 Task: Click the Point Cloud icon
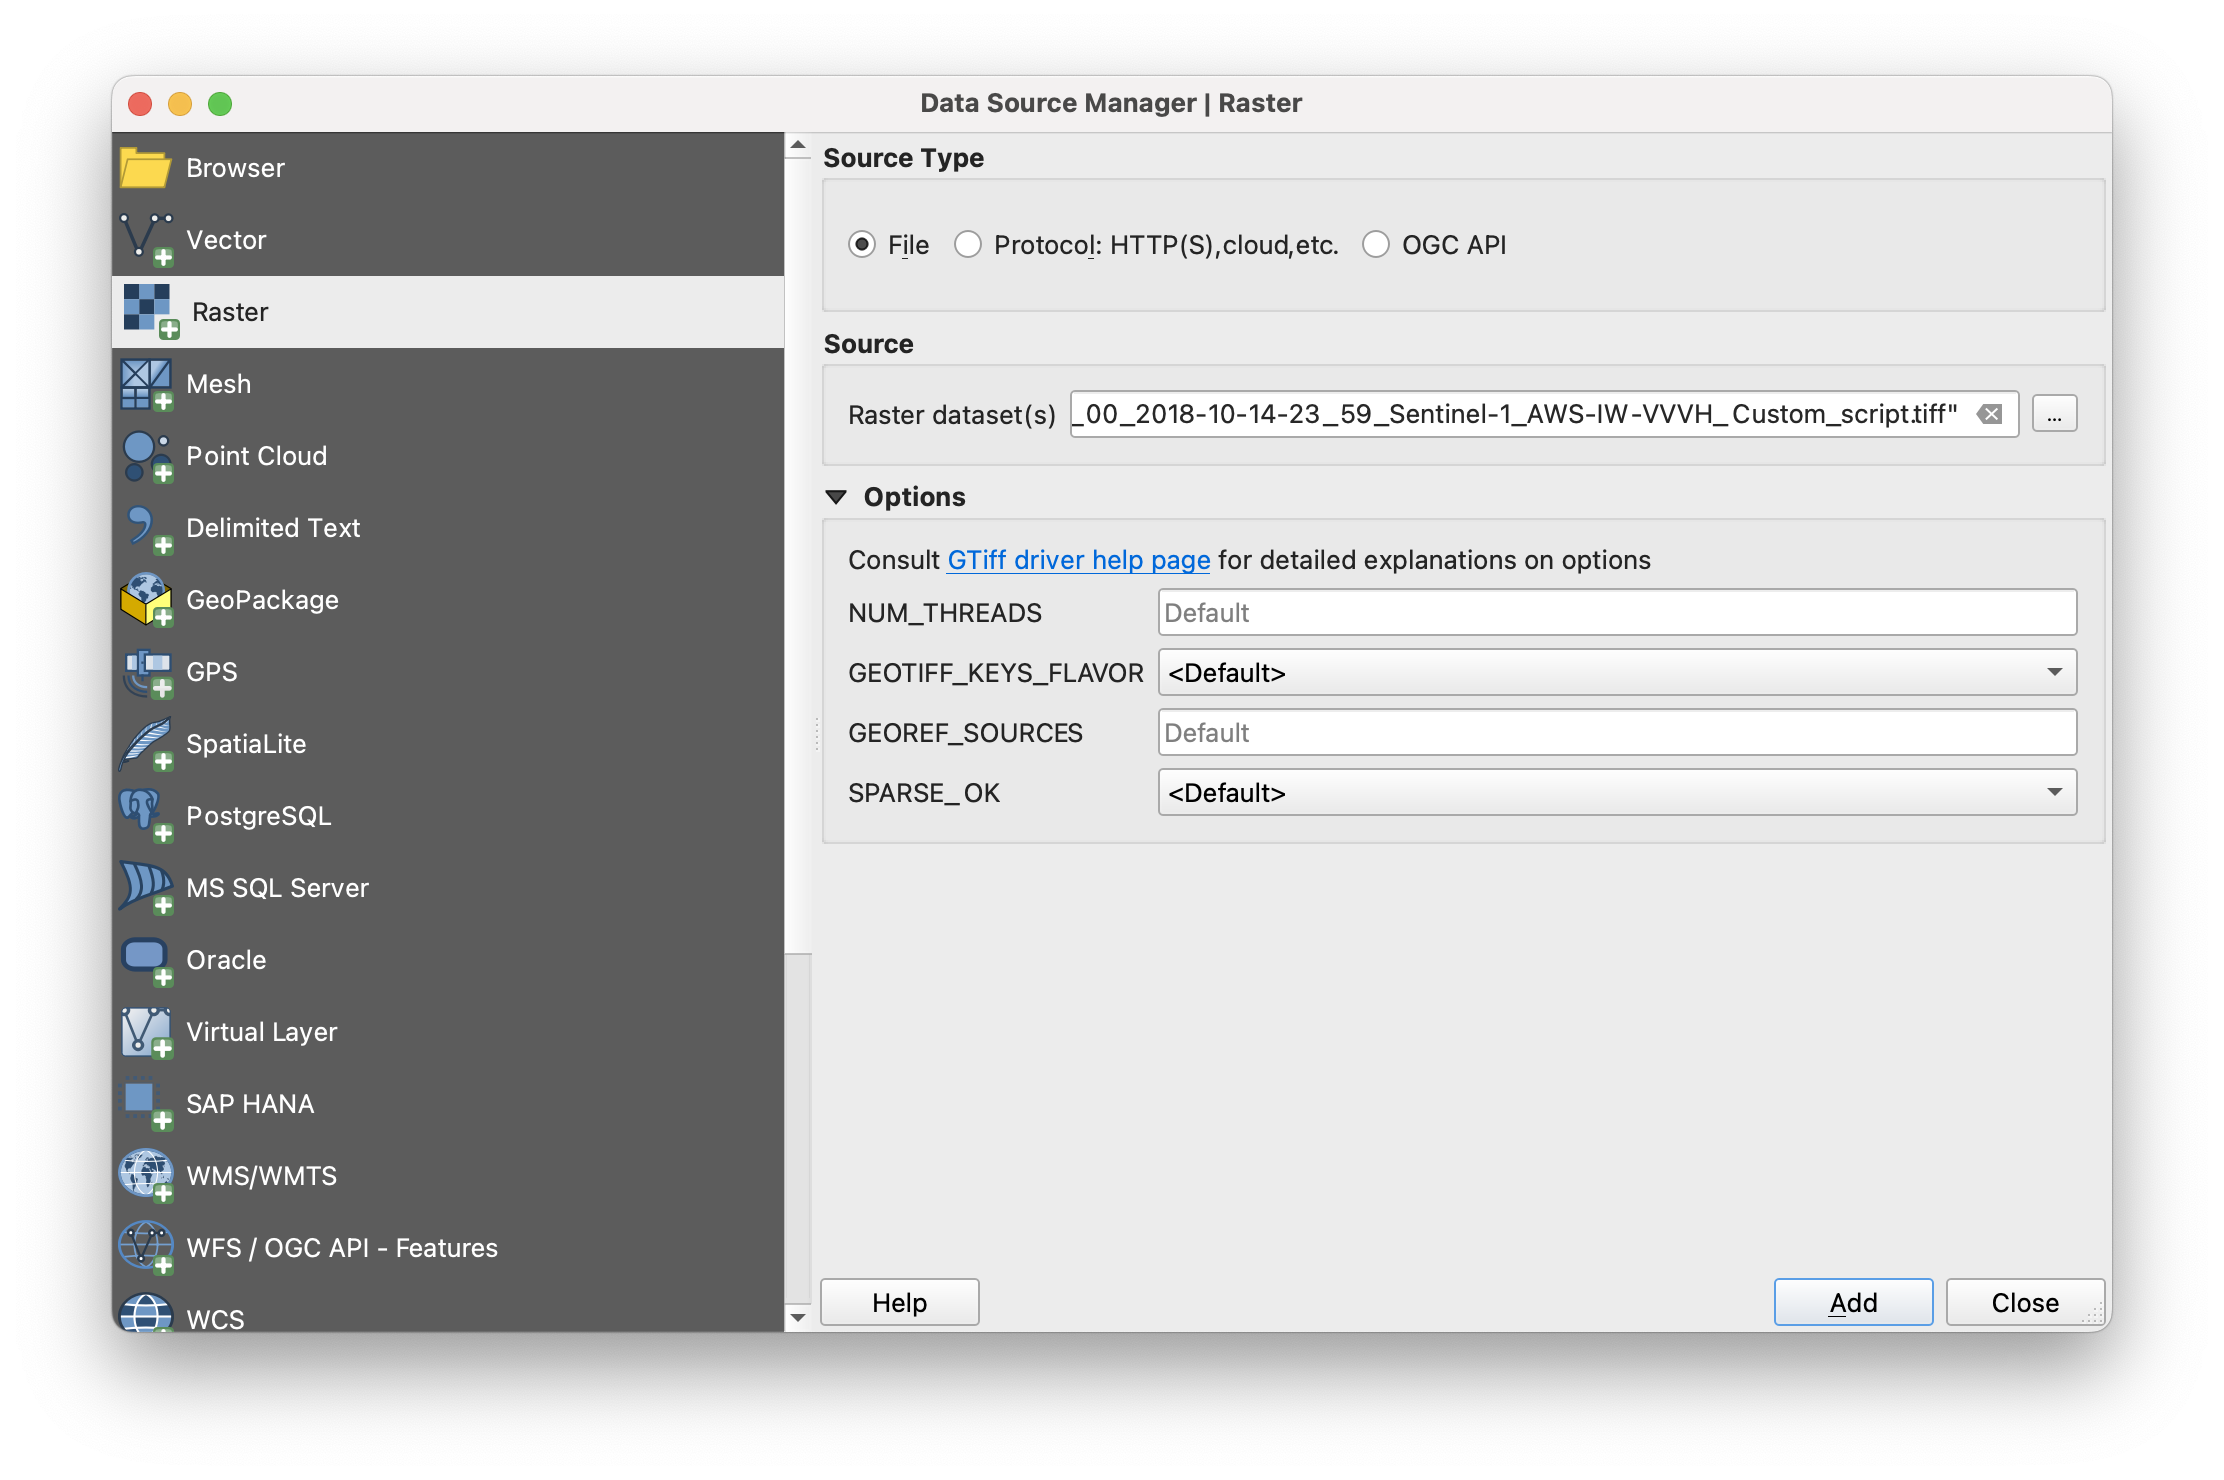(146, 456)
